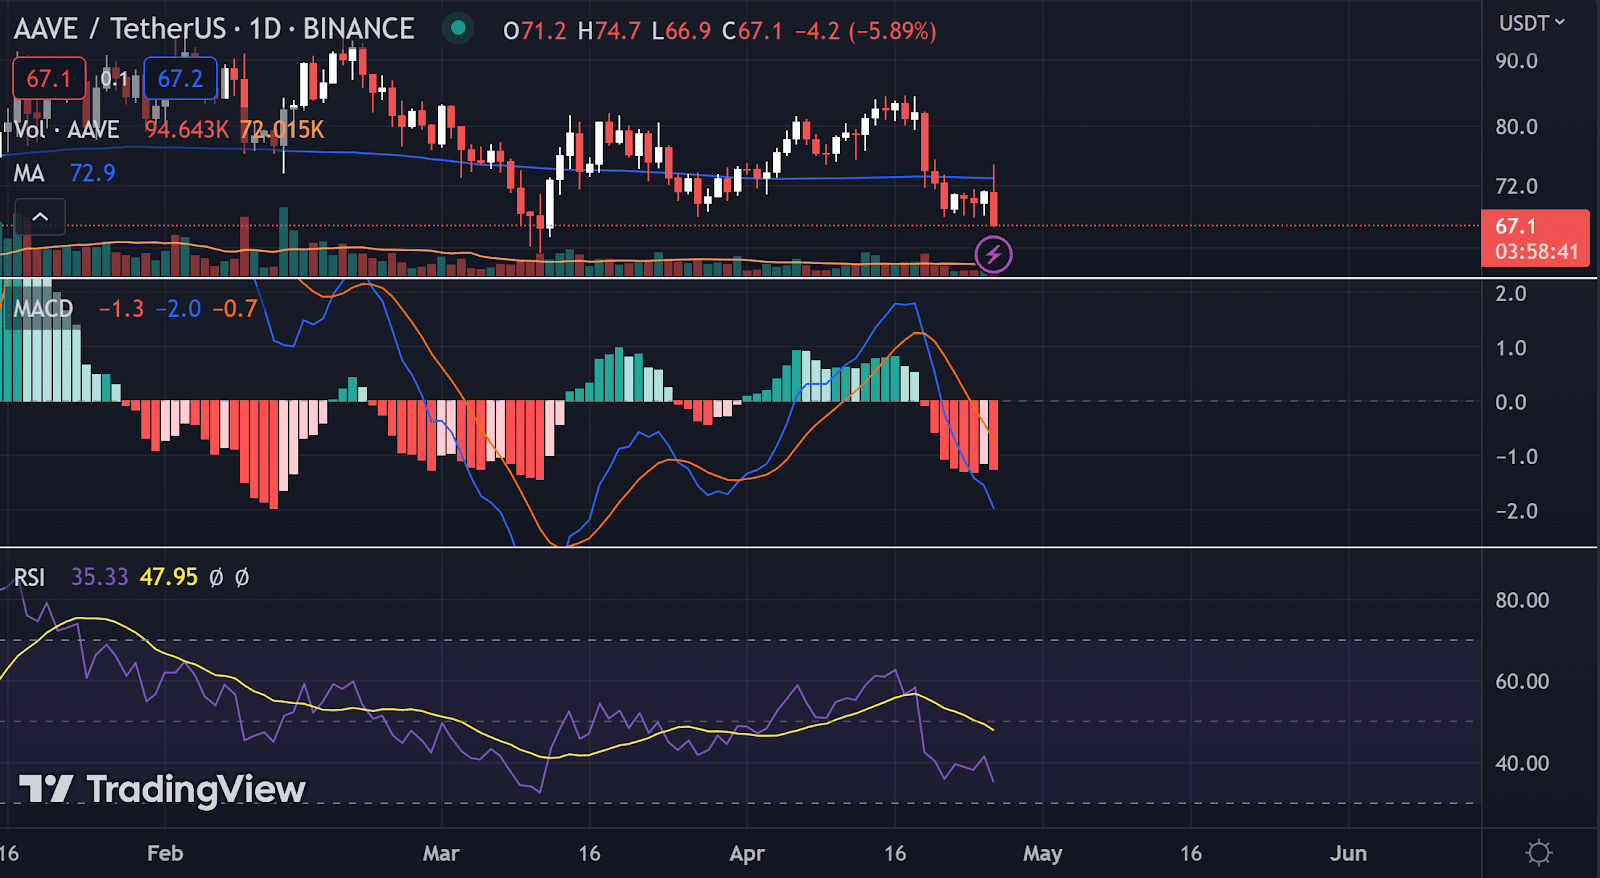Click the volume value 94.643K
Image resolution: width=1600 pixels, height=878 pixels.
click(x=187, y=130)
